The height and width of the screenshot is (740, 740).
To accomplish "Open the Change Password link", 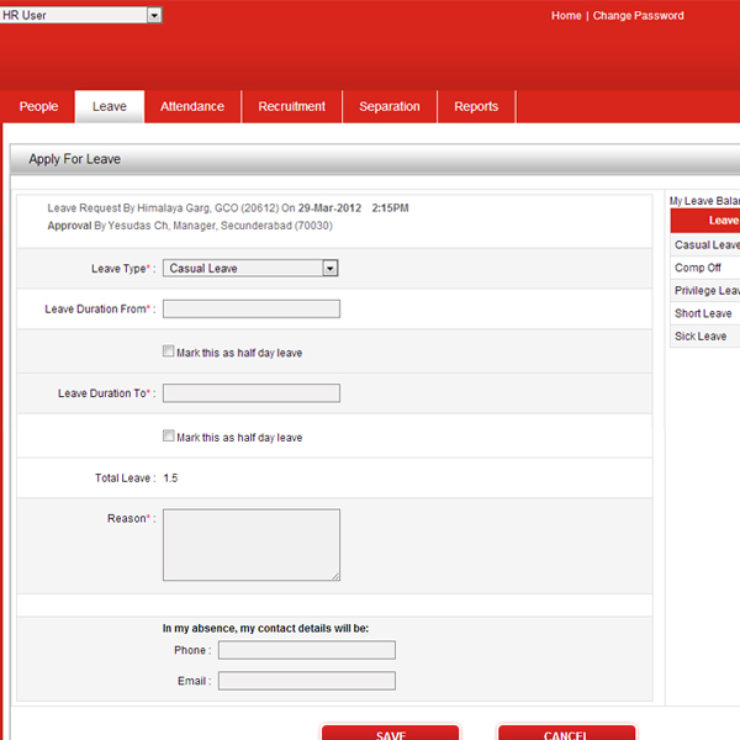I will 638,16.
